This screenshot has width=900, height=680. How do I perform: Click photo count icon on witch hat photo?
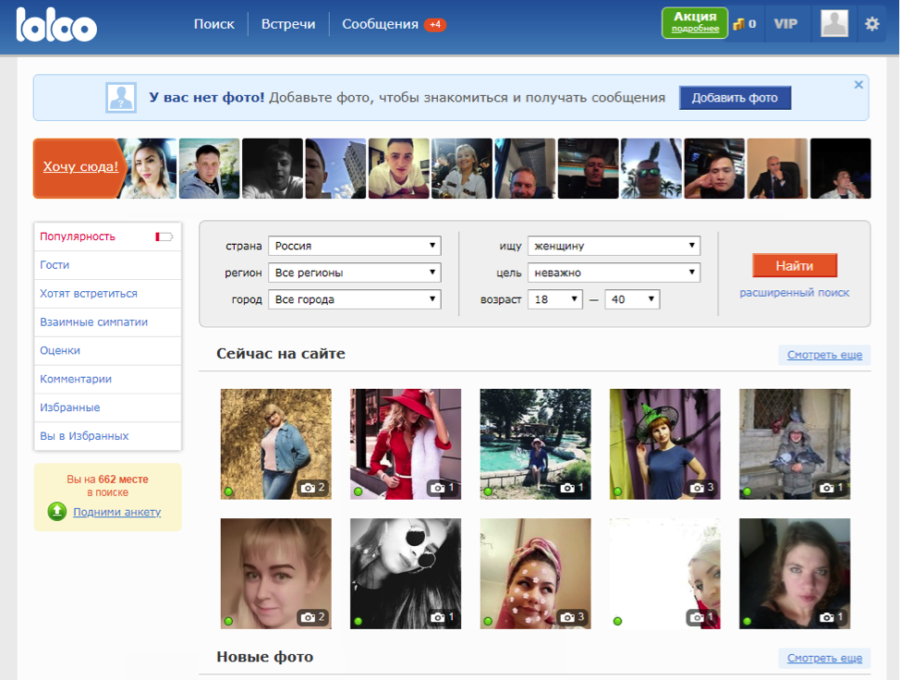click(702, 488)
